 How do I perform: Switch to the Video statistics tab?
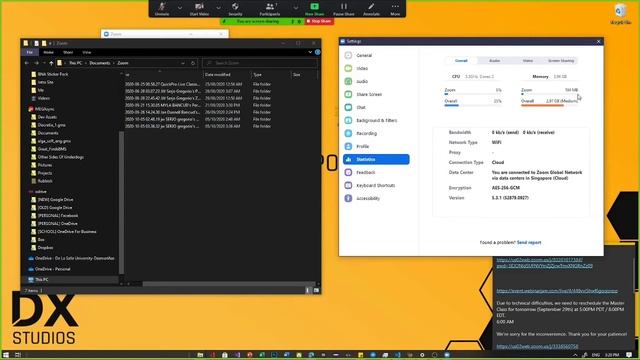[x=528, y=60]
